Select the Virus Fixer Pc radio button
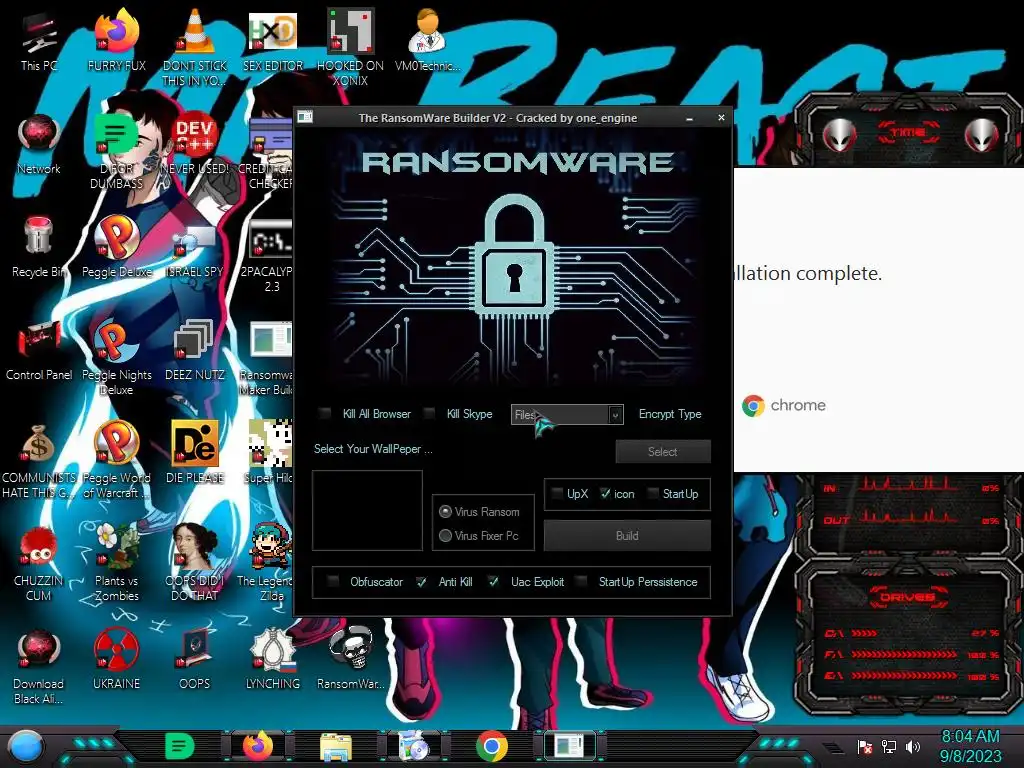This screenshot has height=768, width=1024. point(445,536)
